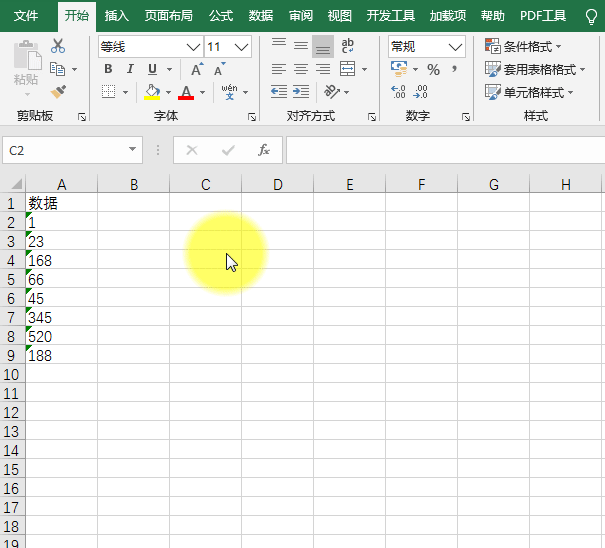Click the Cut scissors icon
Screen dimensions: 605x548
click(x=58, y=46)
